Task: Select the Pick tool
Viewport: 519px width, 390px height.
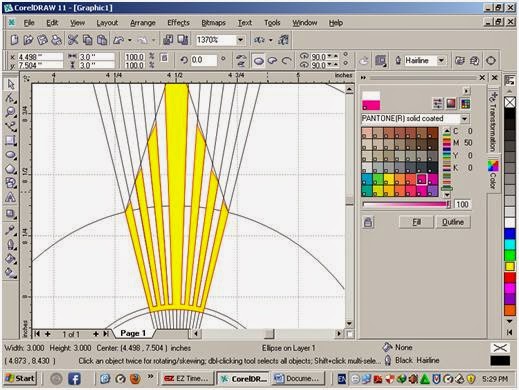Action: coord(11,84)
